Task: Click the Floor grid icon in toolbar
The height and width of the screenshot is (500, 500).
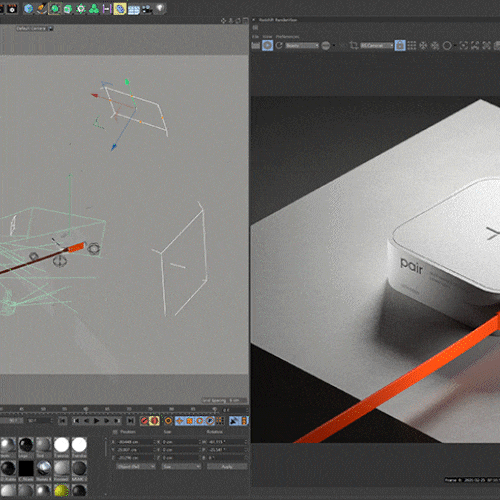Action: point(134,9)
